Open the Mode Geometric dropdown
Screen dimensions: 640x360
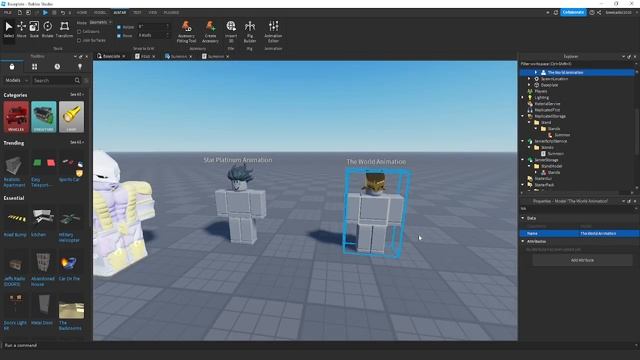(x=100, y=22)
